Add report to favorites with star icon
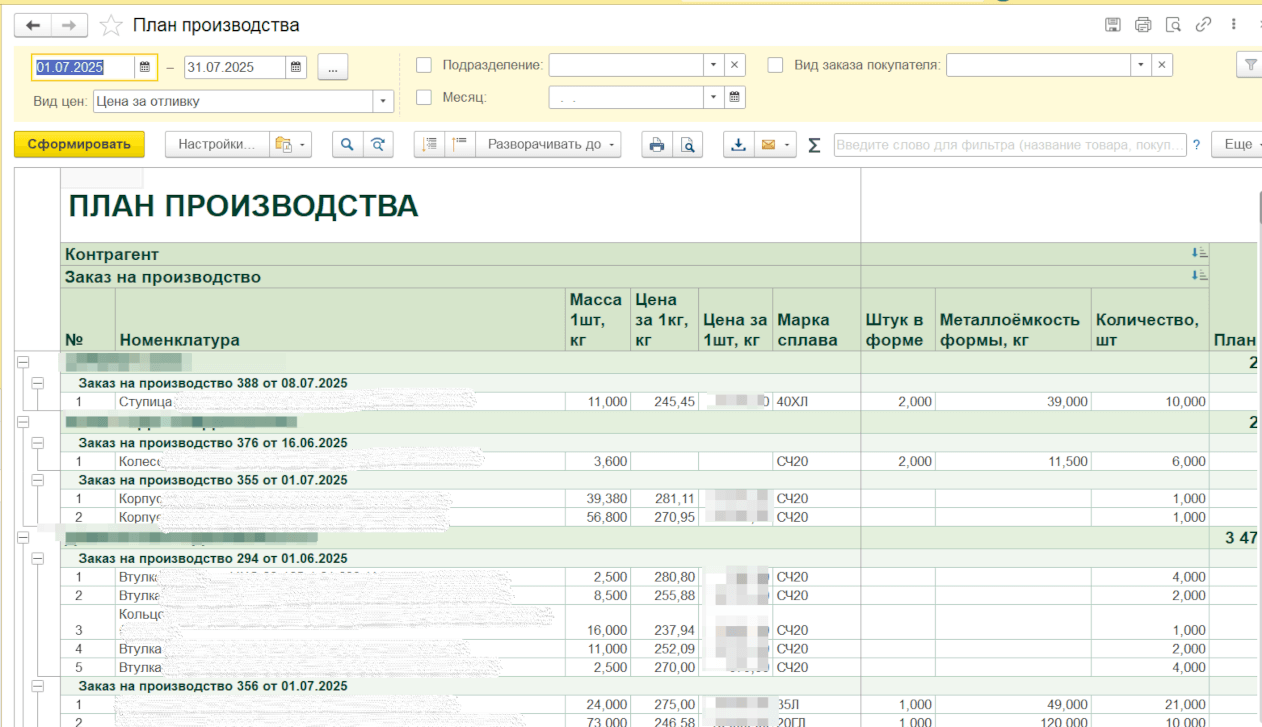 111,25
